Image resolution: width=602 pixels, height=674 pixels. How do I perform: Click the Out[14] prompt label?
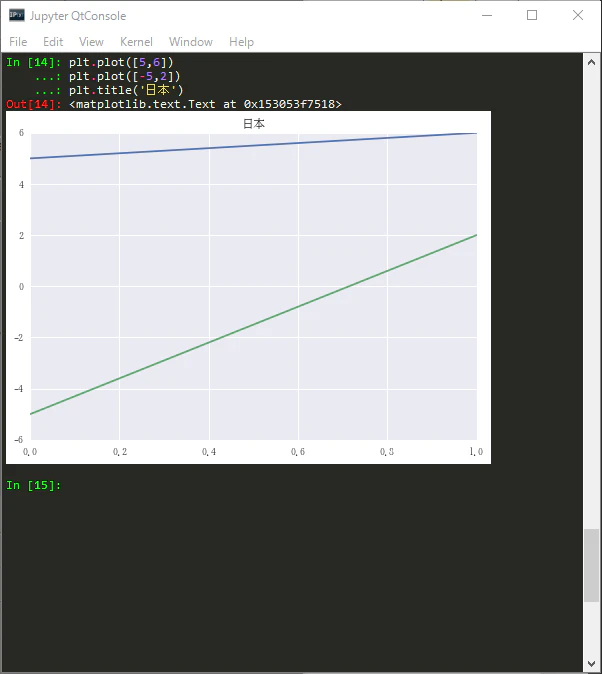(34, 104)
